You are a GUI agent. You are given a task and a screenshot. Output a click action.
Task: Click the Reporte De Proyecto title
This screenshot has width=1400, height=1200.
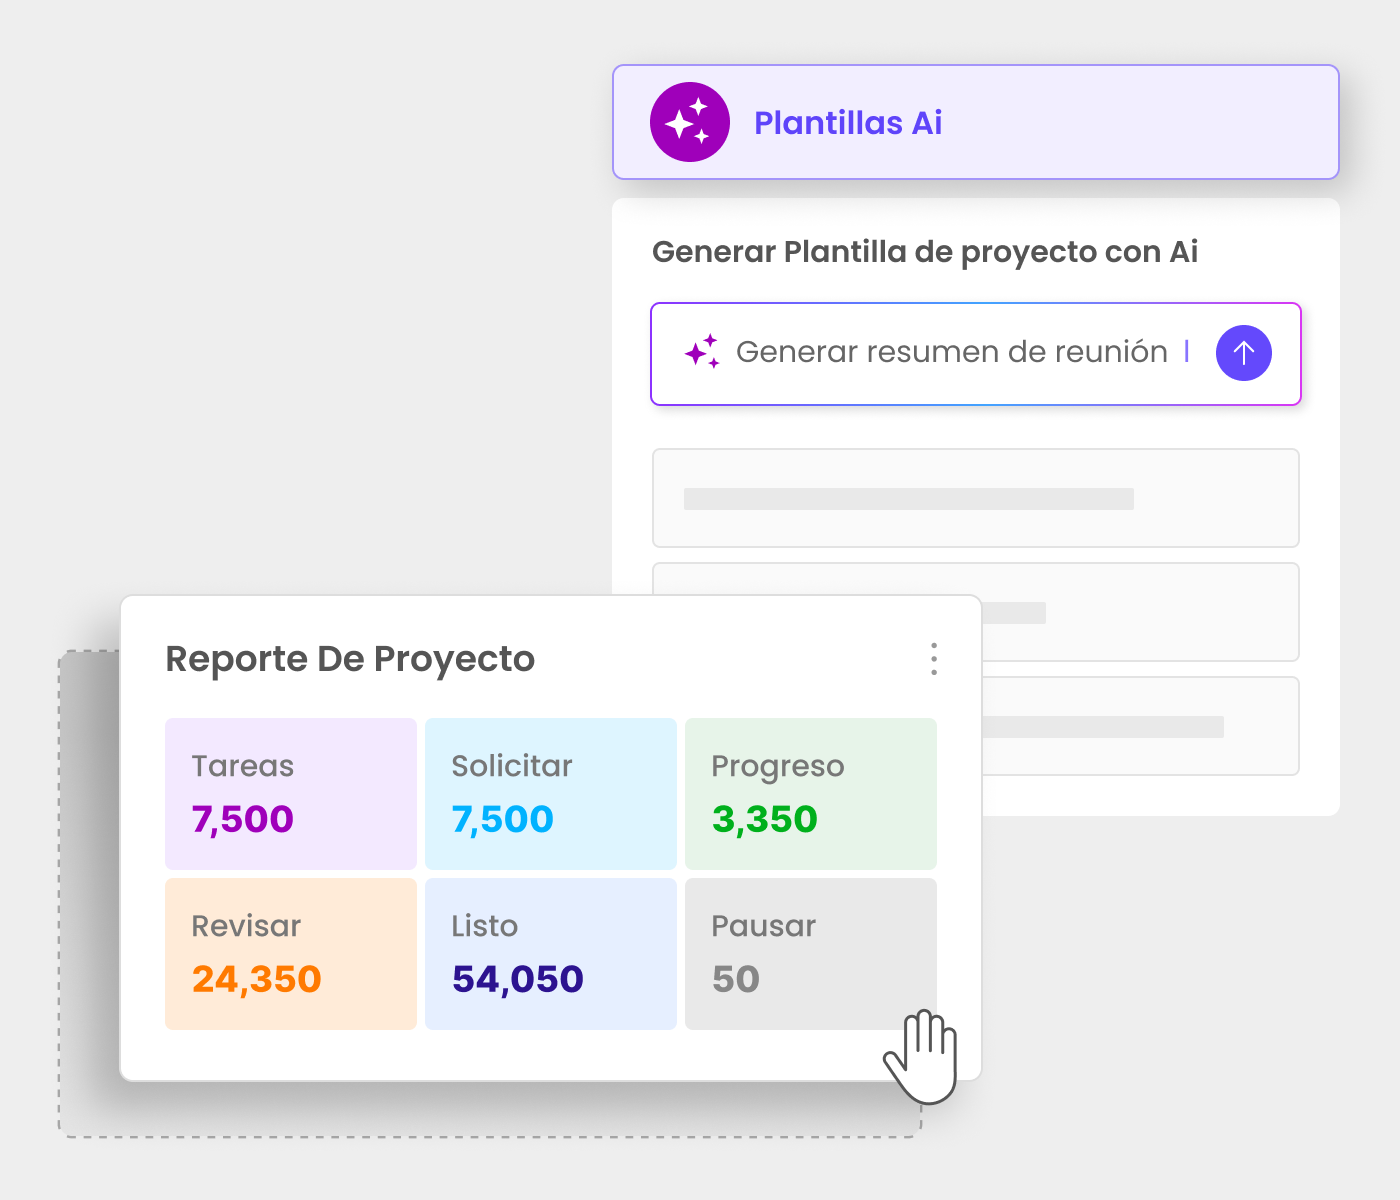pos(350,659)
